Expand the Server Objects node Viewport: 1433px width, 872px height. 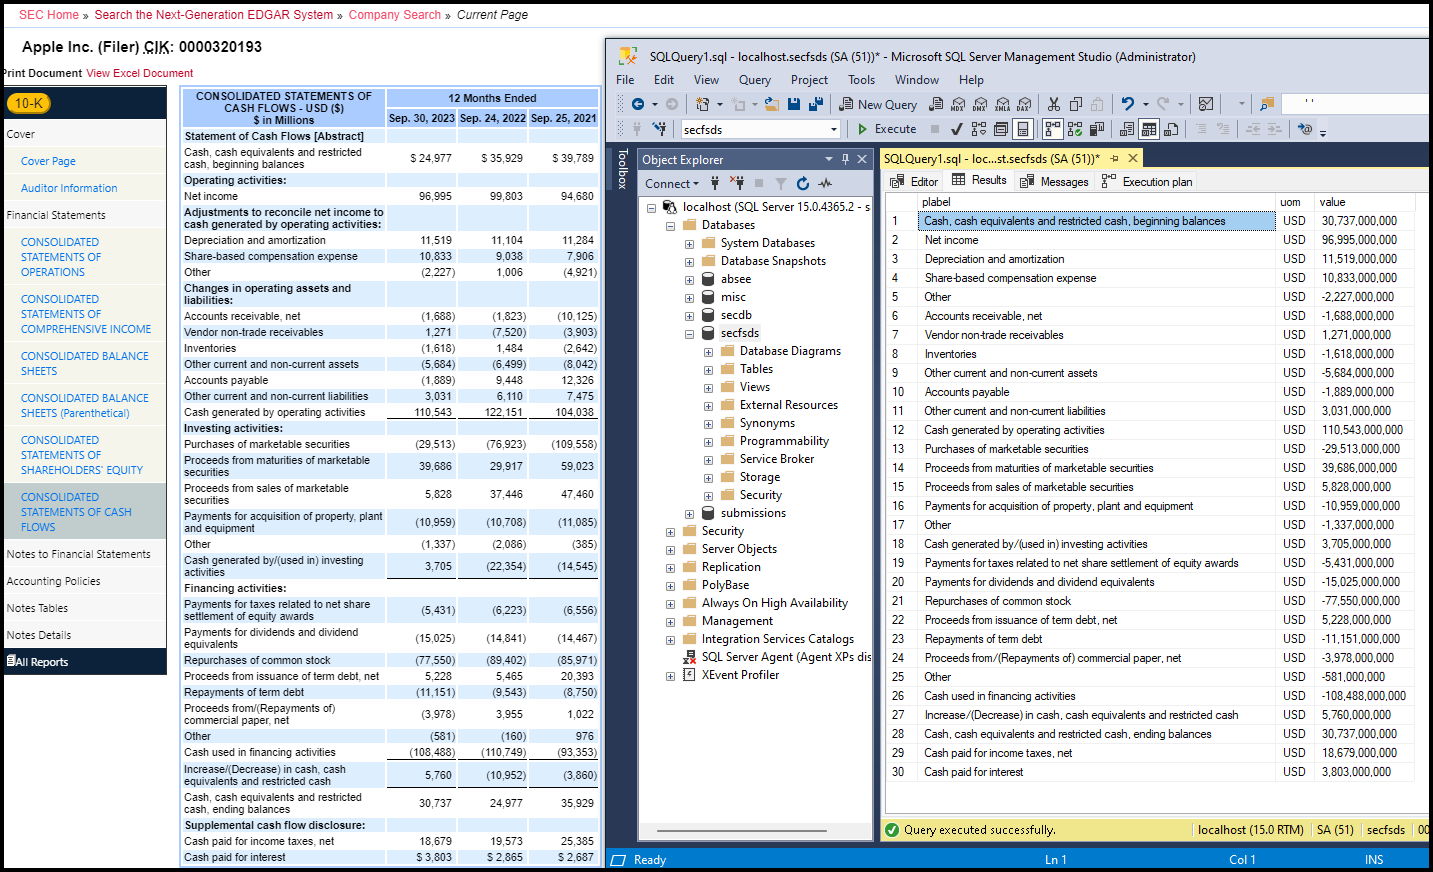[x=670, y=550]
